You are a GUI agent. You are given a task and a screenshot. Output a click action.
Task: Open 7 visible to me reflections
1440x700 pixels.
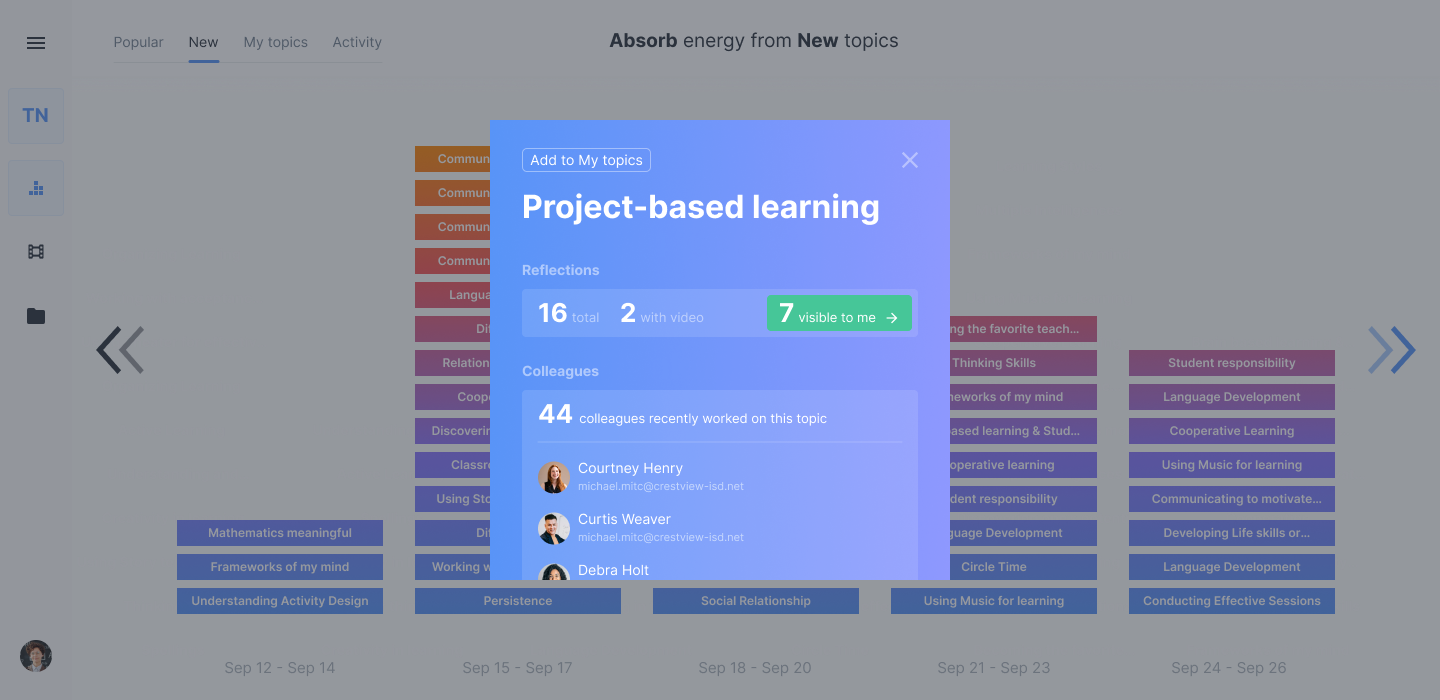click(839, 313)
